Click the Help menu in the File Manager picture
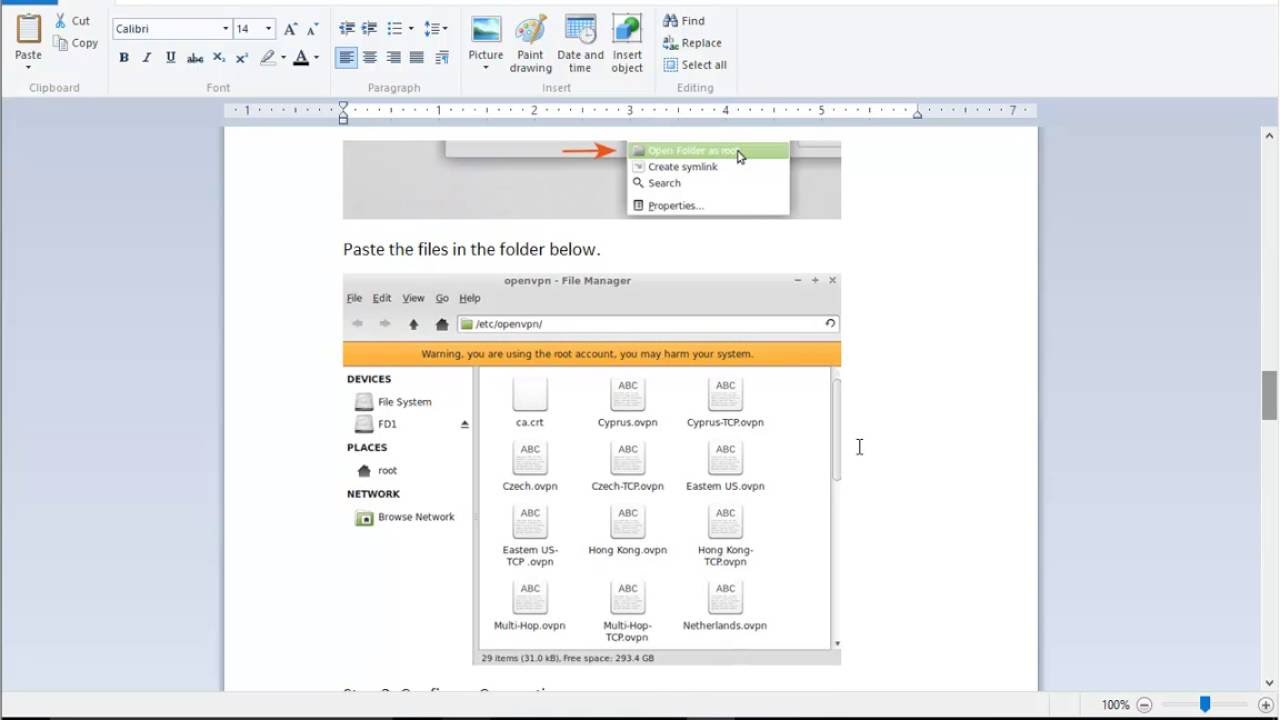 469,298
